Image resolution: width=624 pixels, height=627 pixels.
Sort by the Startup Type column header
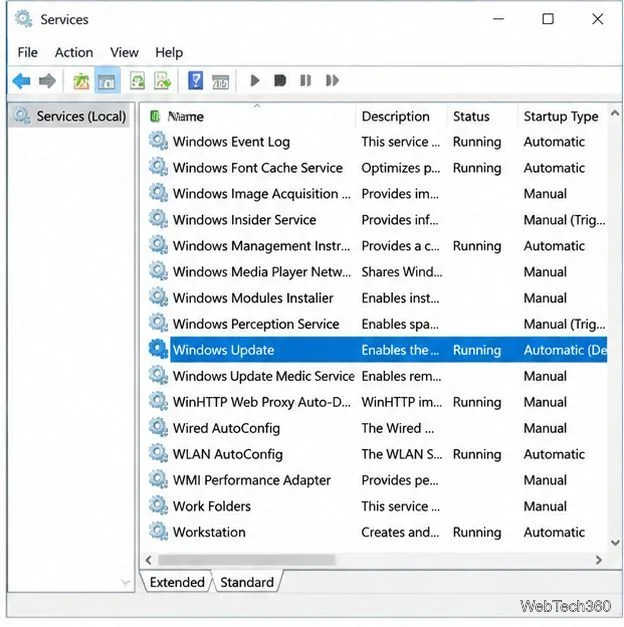coord(562,116)
